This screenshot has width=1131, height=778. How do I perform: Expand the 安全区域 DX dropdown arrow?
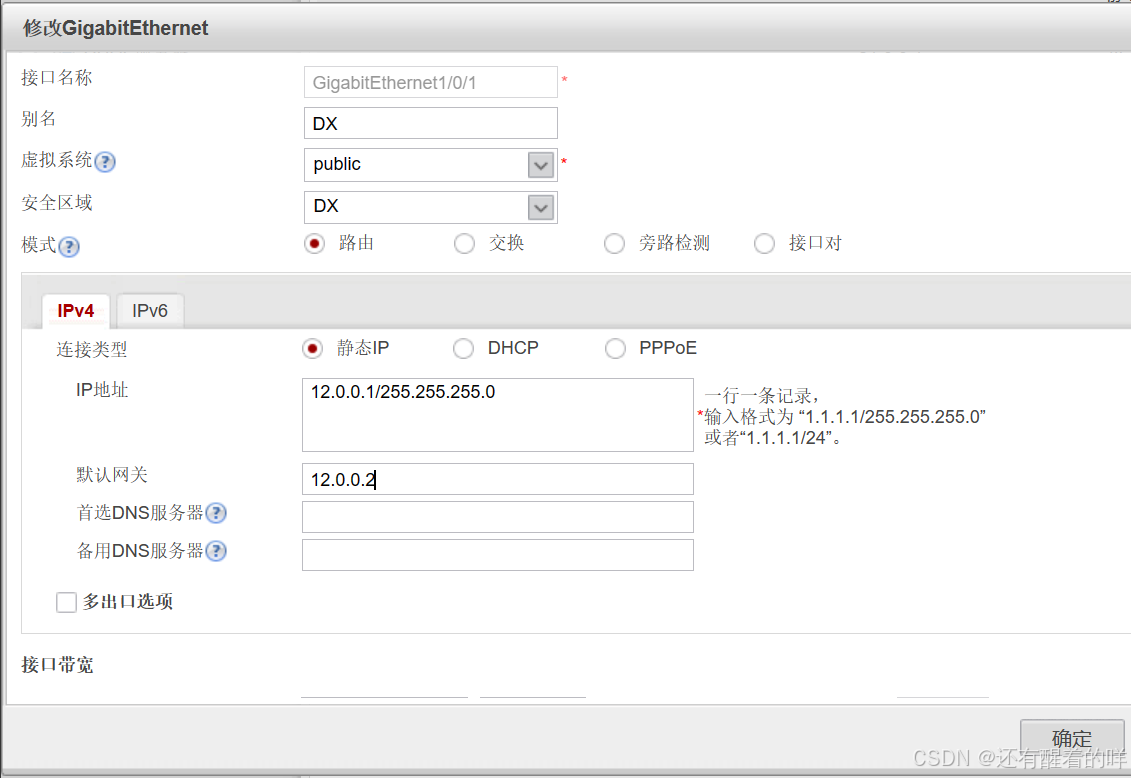(541, 208)
